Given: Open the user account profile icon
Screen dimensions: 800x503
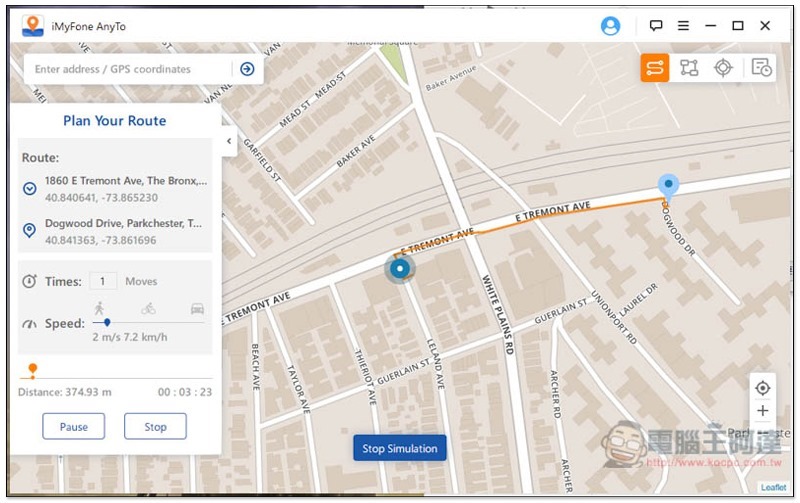Looking at the screenshot, I should click(610, 26).
